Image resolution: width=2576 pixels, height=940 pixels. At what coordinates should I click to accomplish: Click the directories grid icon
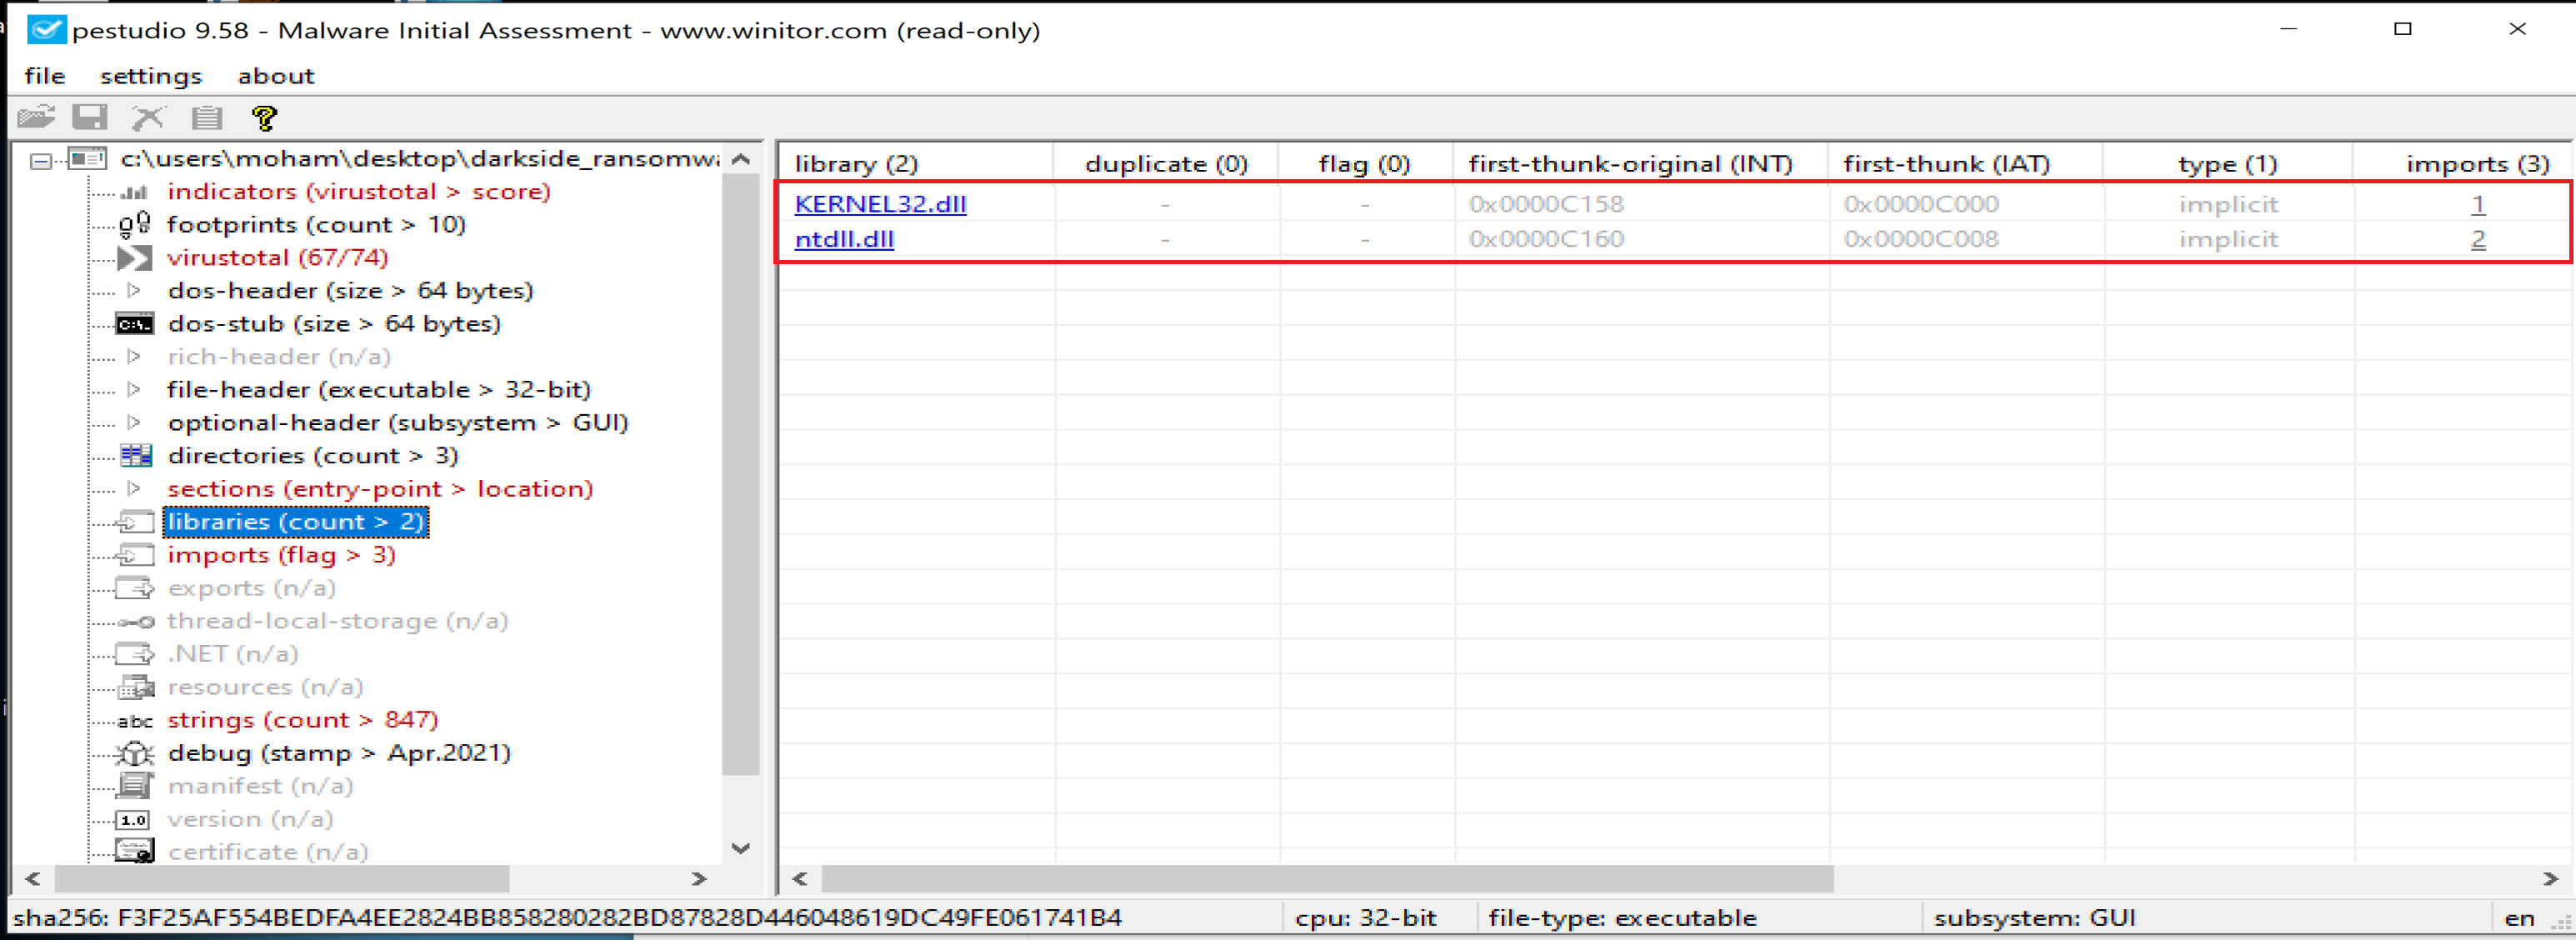click(135, 456)
